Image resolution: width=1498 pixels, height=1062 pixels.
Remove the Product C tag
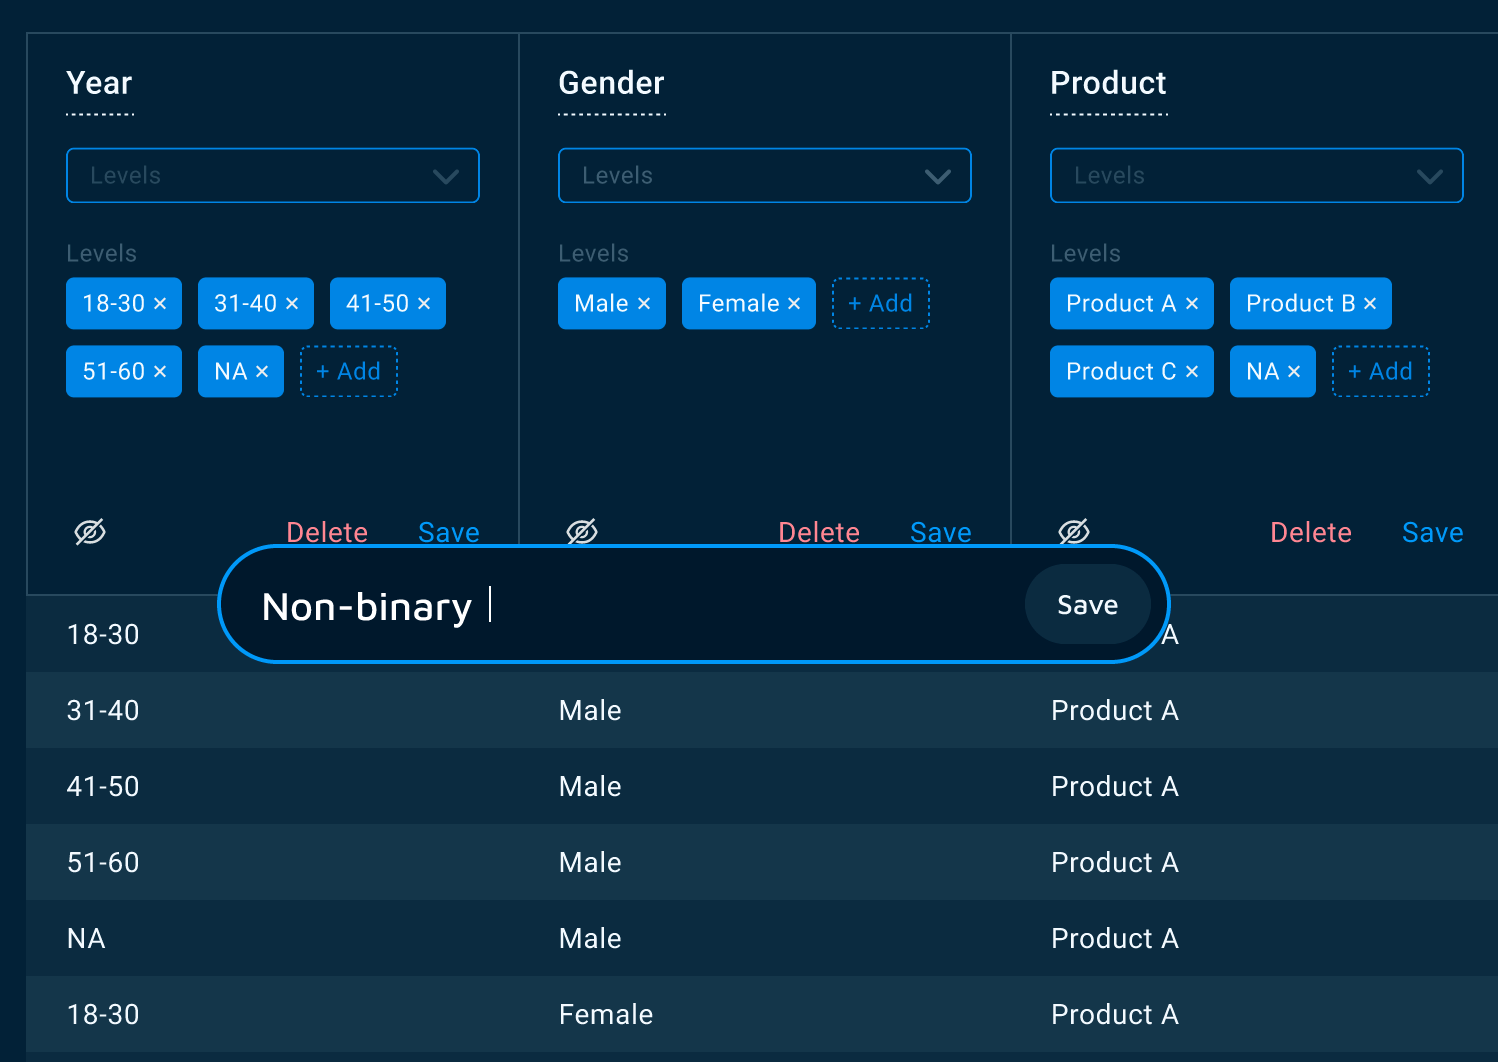click(1192, 372)
